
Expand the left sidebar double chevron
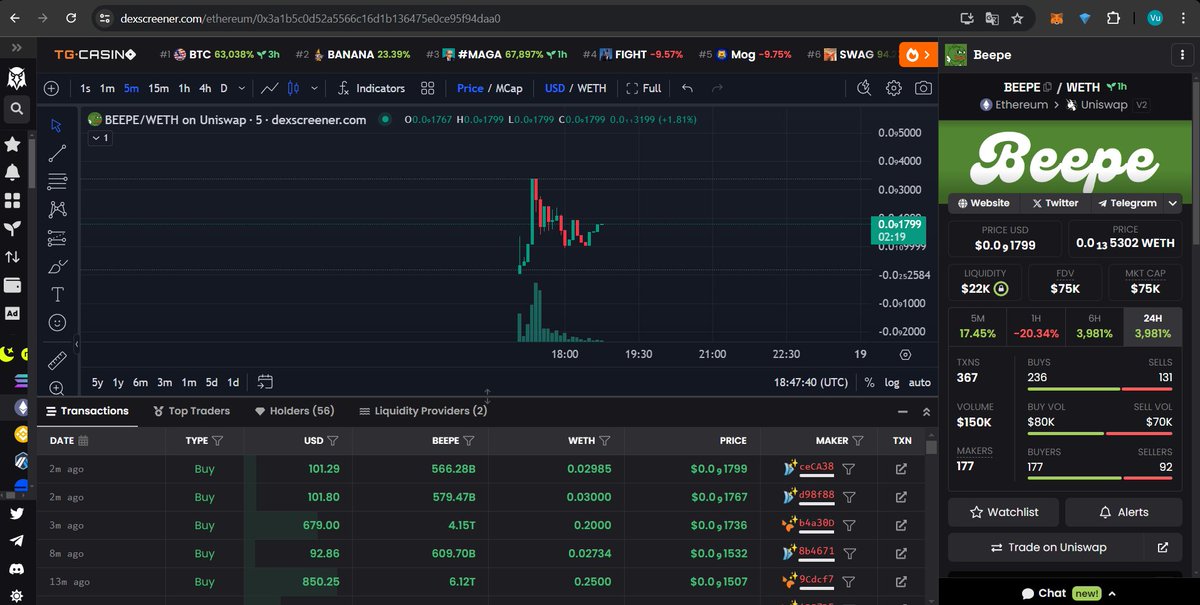pyautogui.click(x=17, y=47)
